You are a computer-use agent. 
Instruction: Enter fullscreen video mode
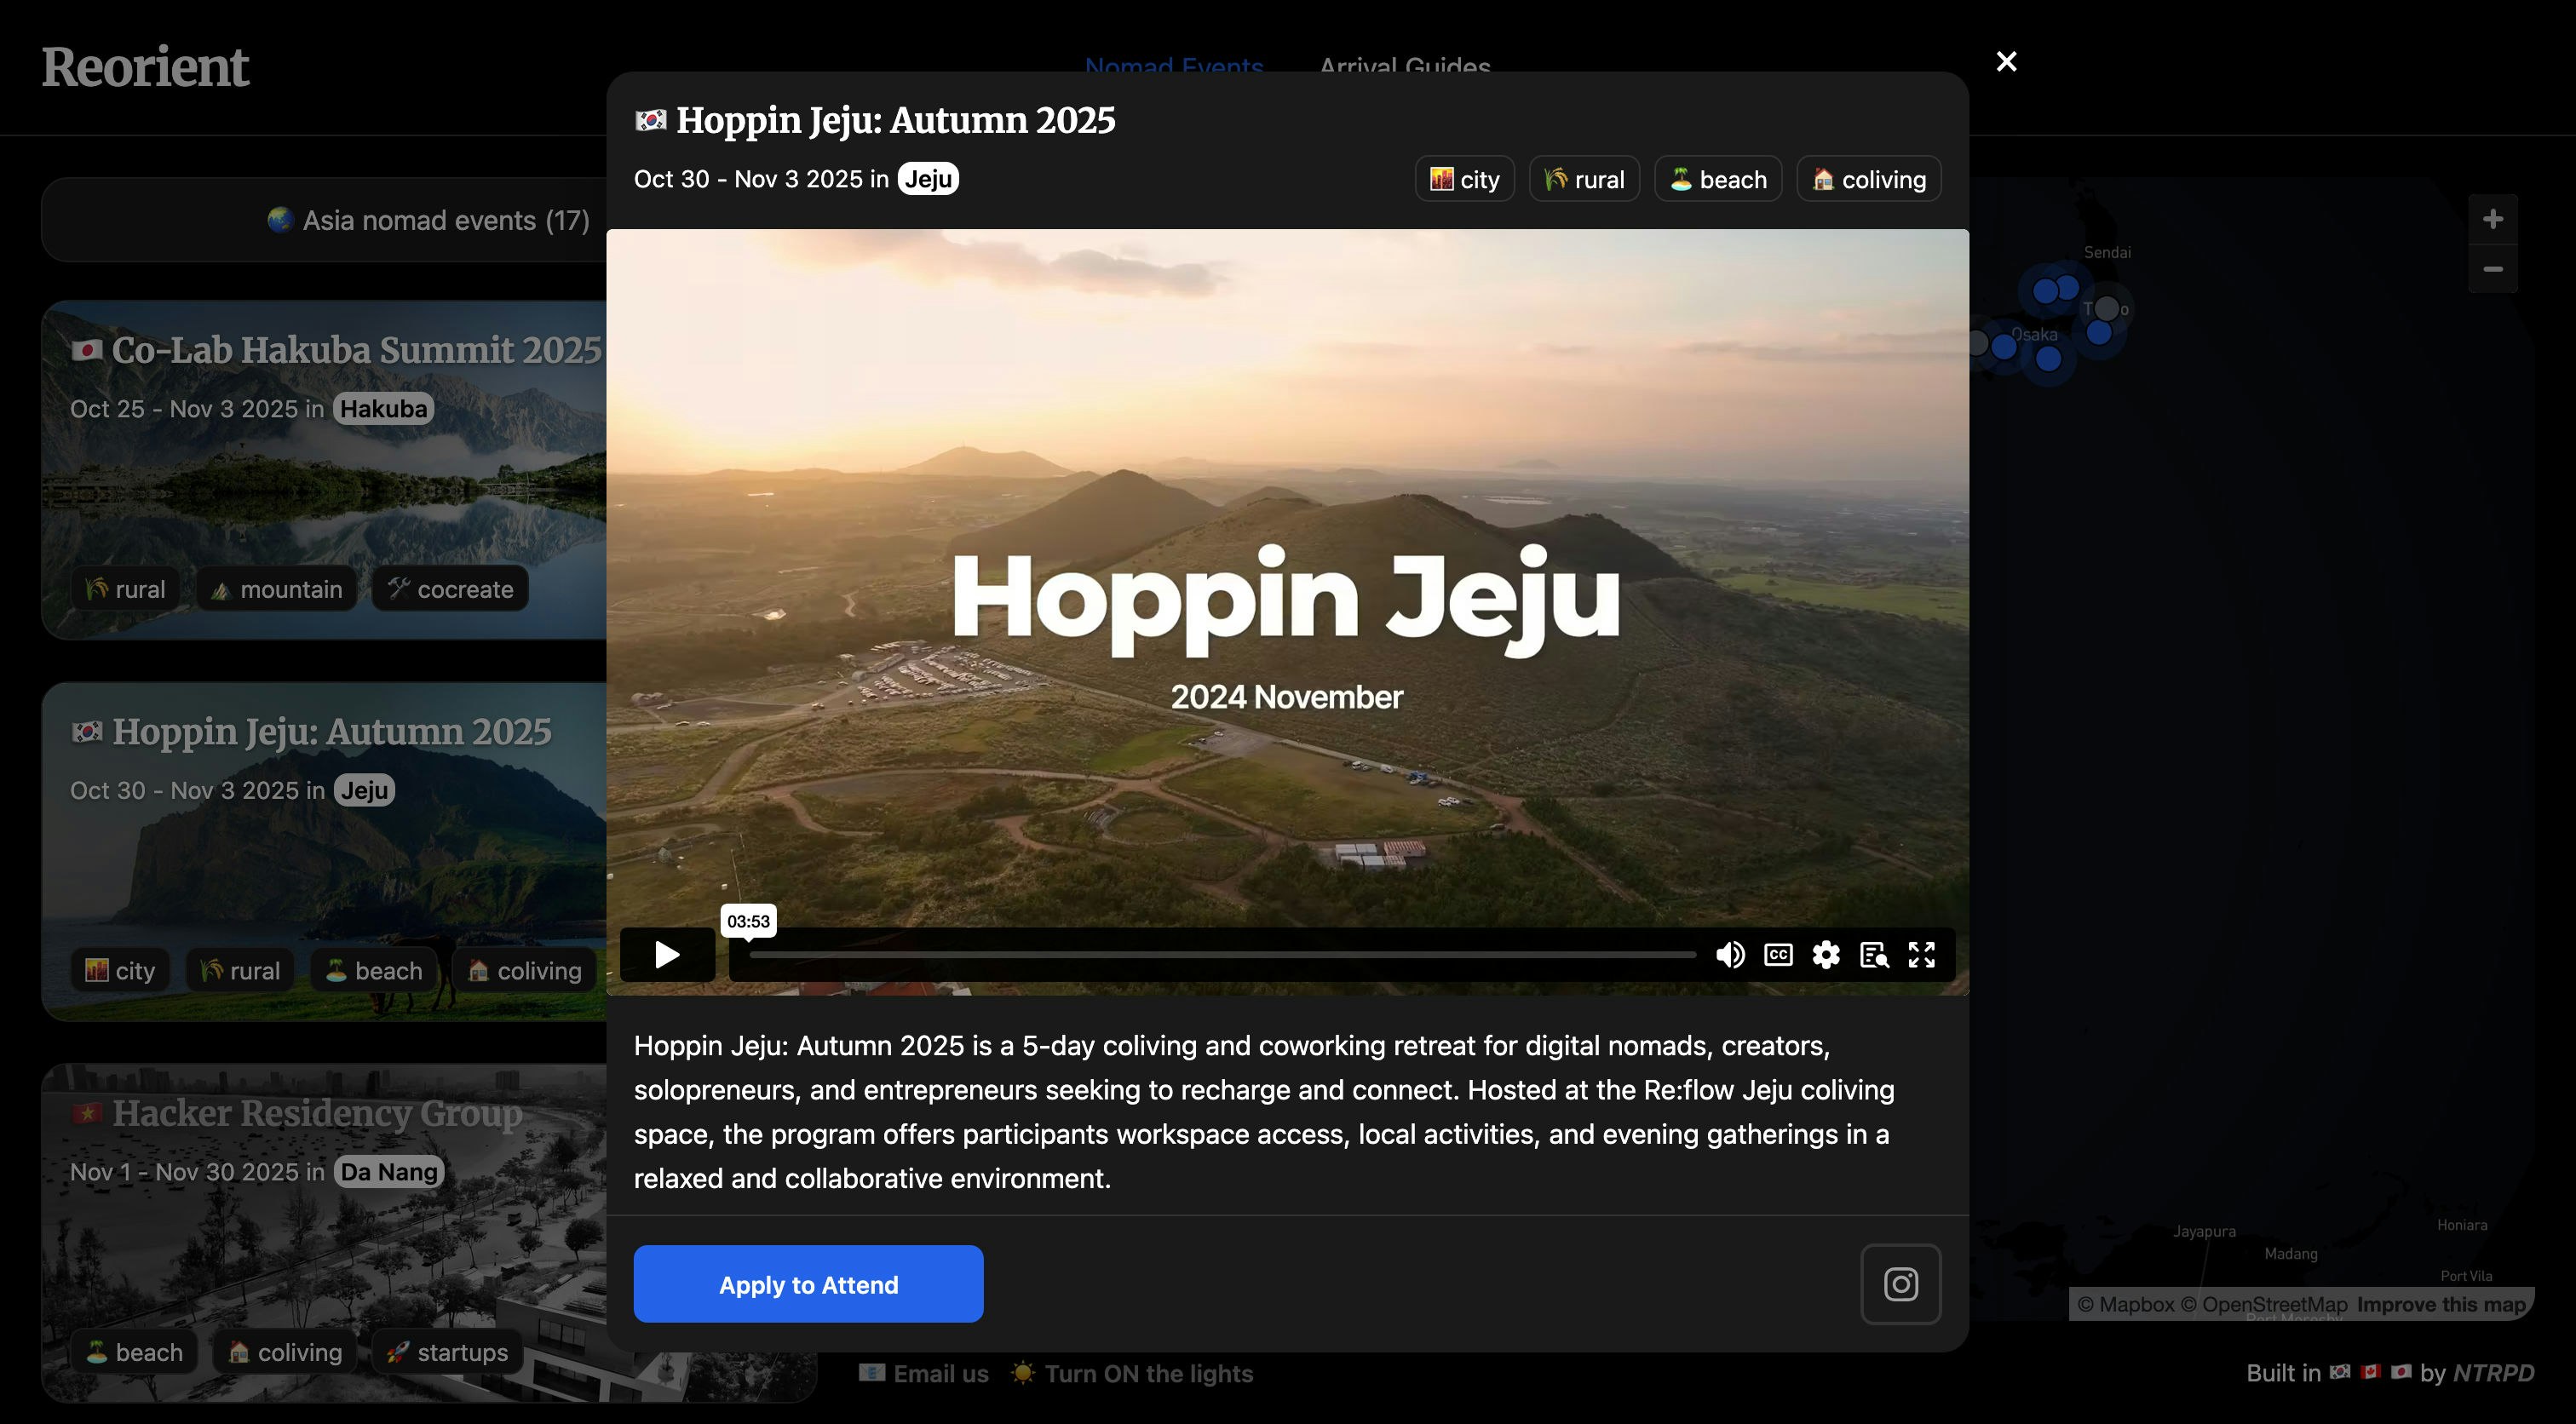tap(1921, 954)
